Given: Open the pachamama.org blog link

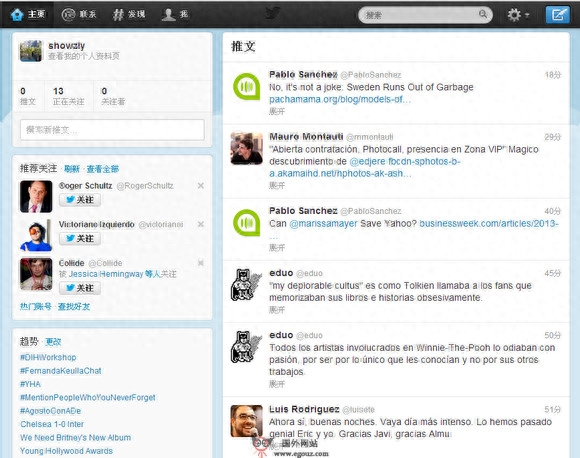Looking at the screenshot, I should 340,99.
